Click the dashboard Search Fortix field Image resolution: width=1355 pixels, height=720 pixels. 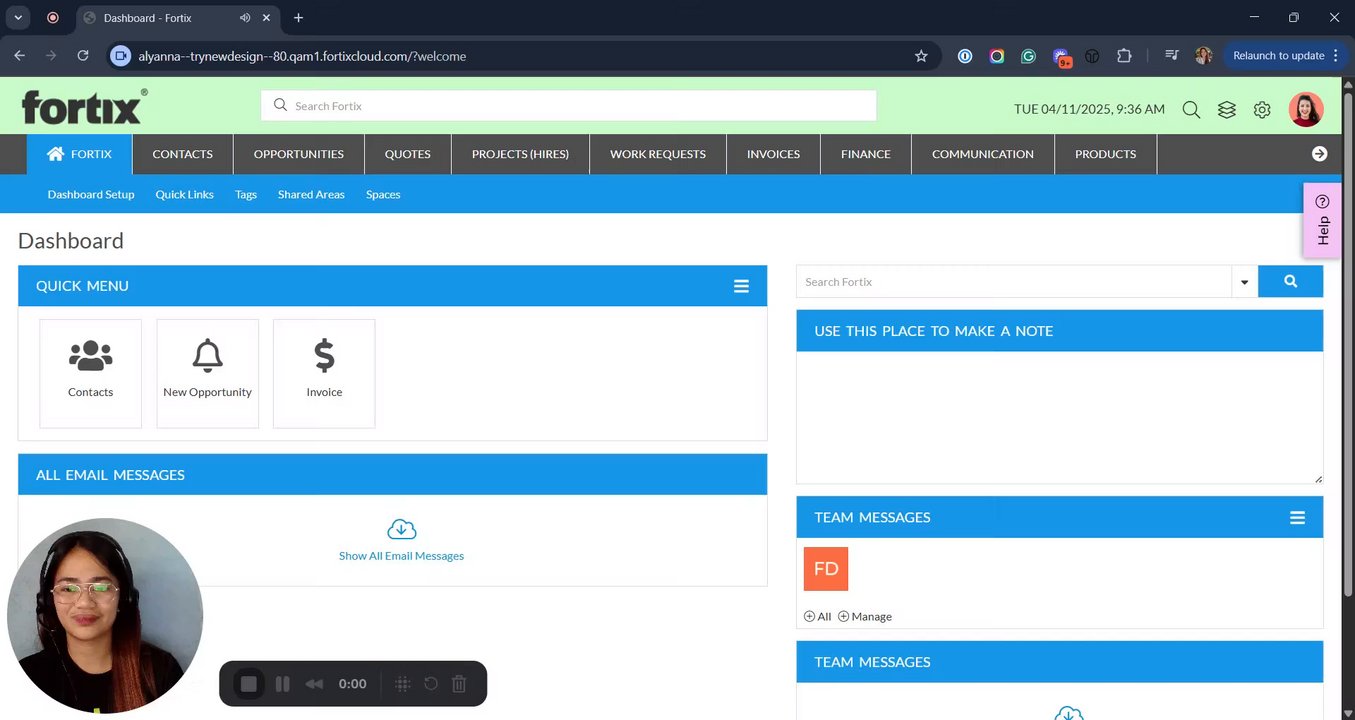point(1014,282)
